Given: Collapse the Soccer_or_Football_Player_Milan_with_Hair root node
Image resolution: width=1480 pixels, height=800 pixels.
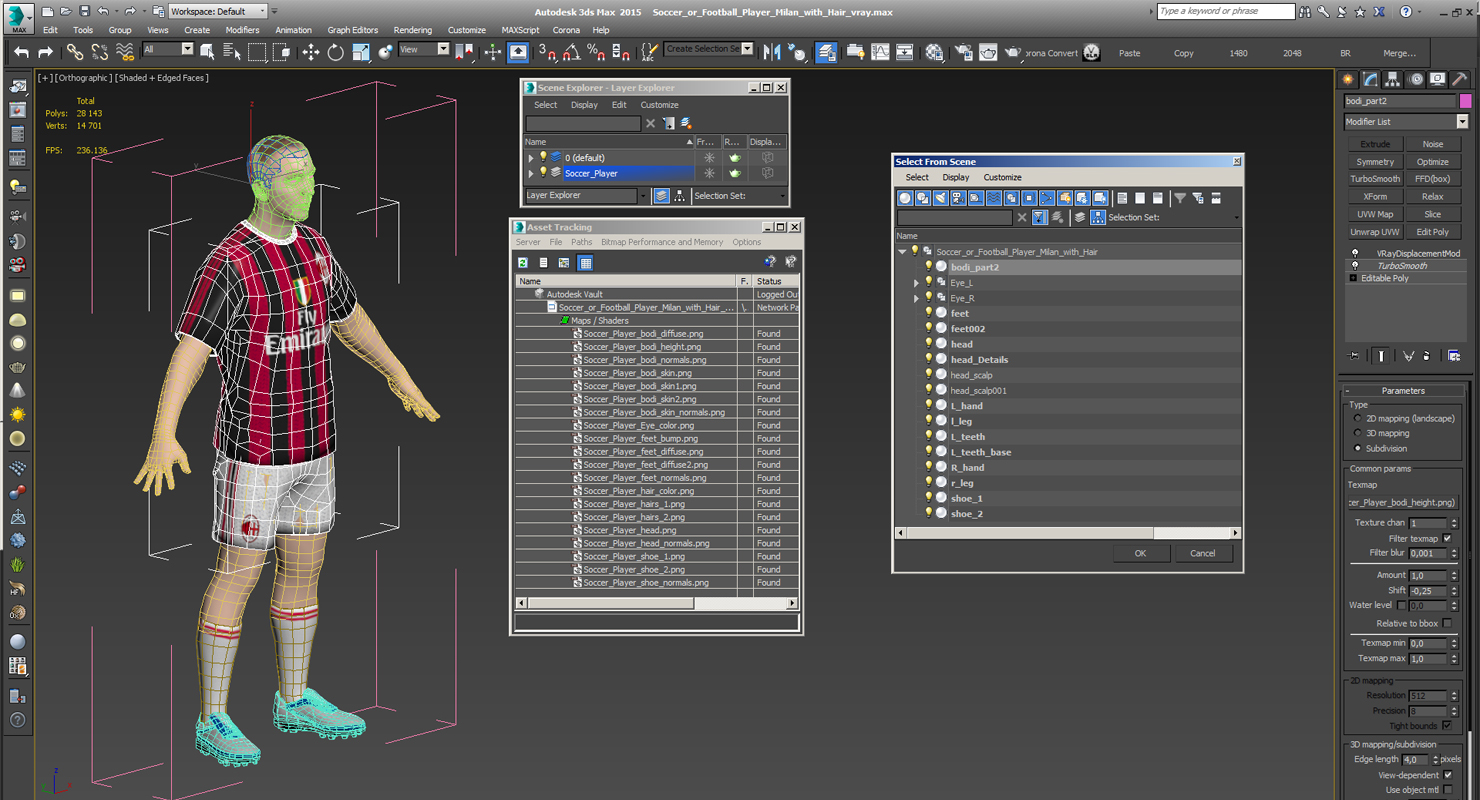Looking at the screenshot, I should click(902, 252).
